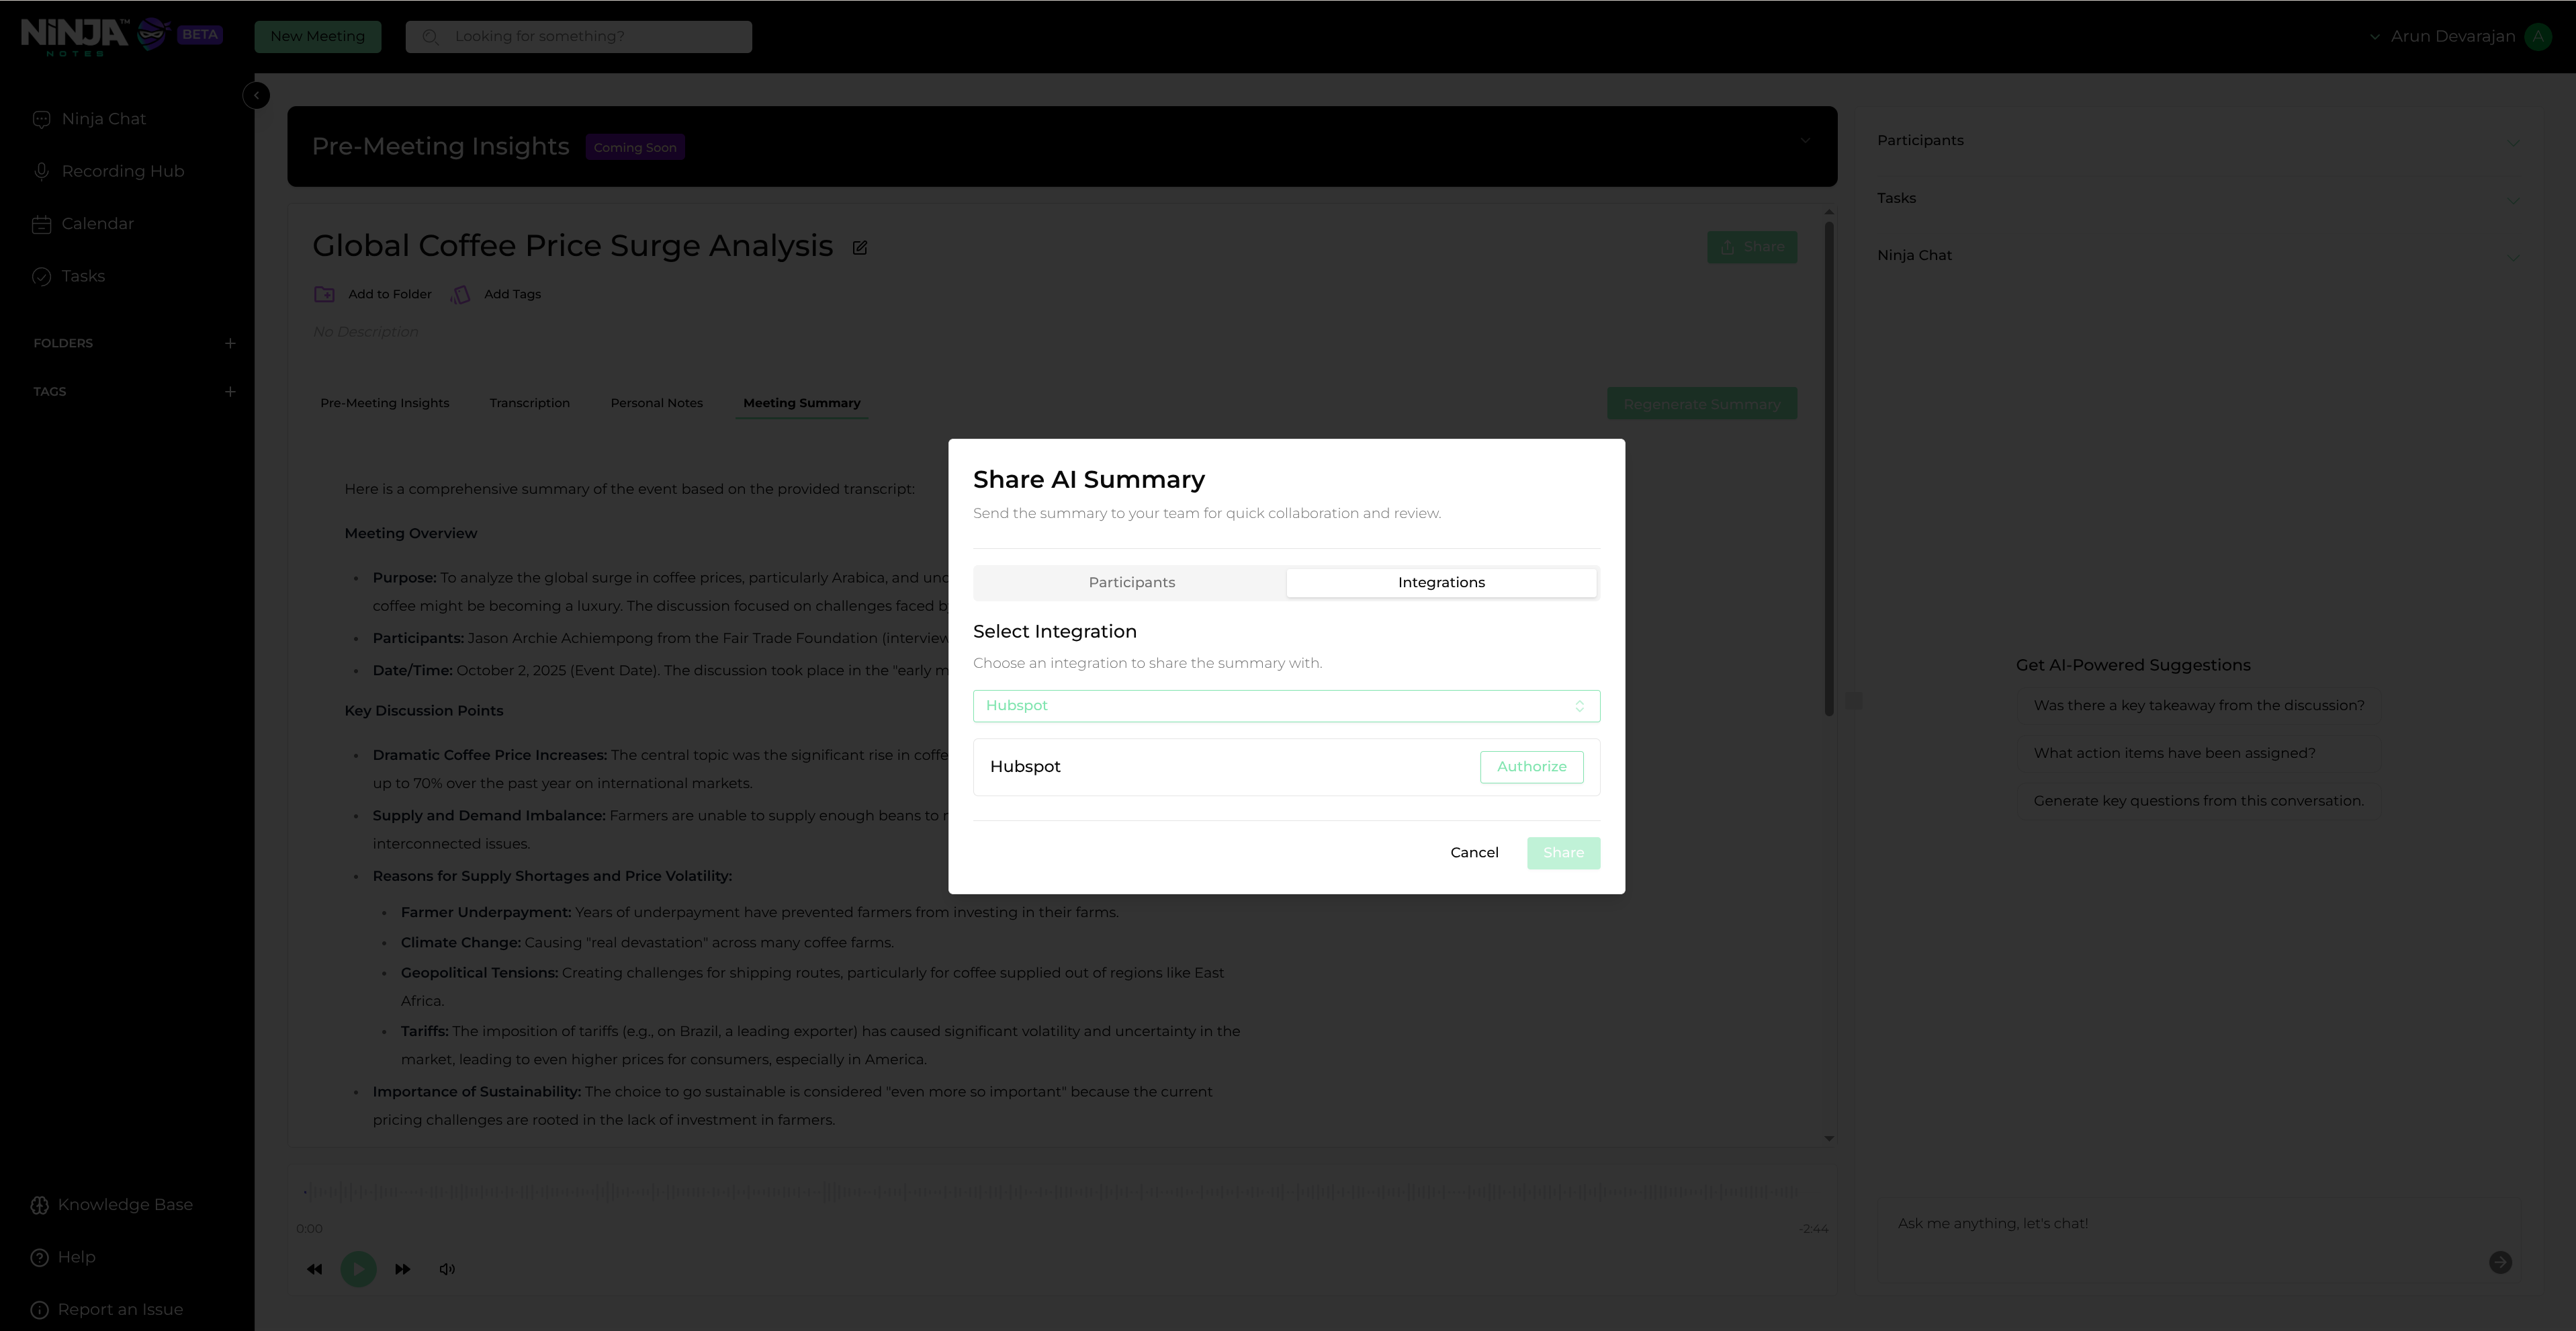Rewind the audio playback
The width and height of the screenshot is (2576, 1331).
(314, 1270)
